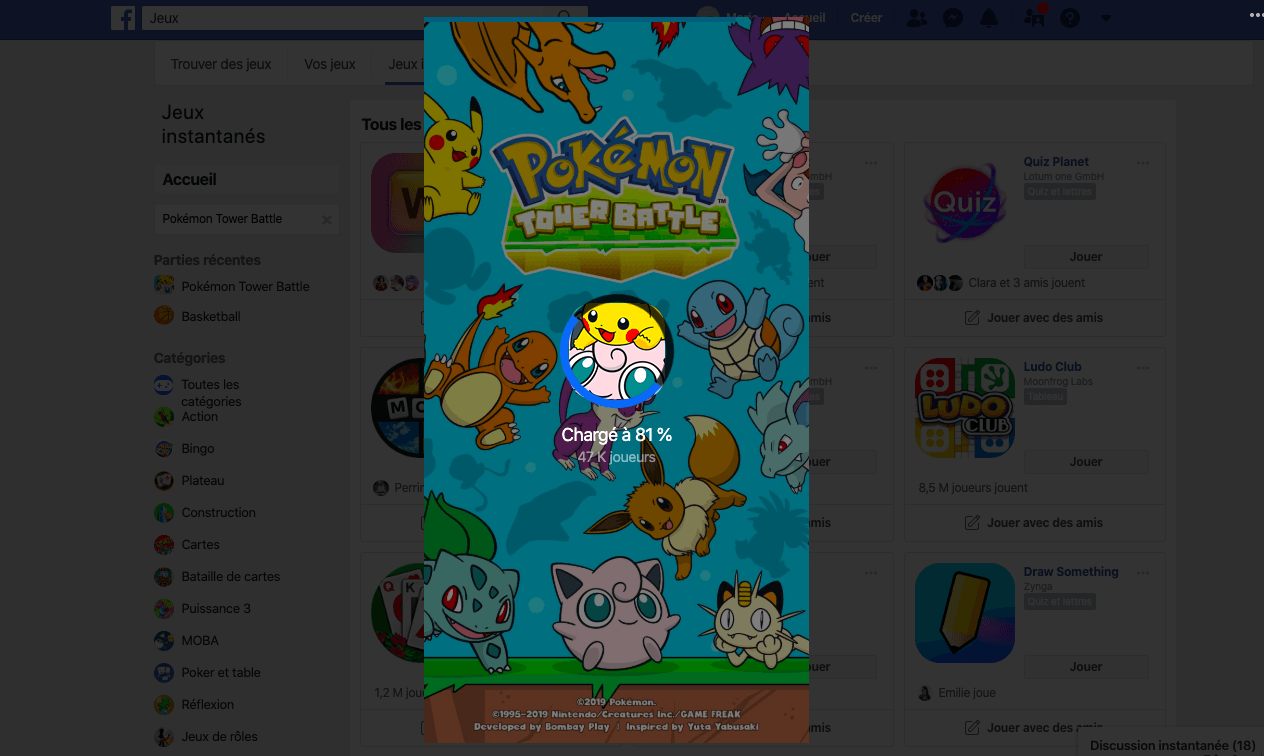The height and width of the screenshot is (756, 1264).
Task: Play Quiz Planet with the Jouer button
Action: pyautogui.click(x=1086, y=257)
